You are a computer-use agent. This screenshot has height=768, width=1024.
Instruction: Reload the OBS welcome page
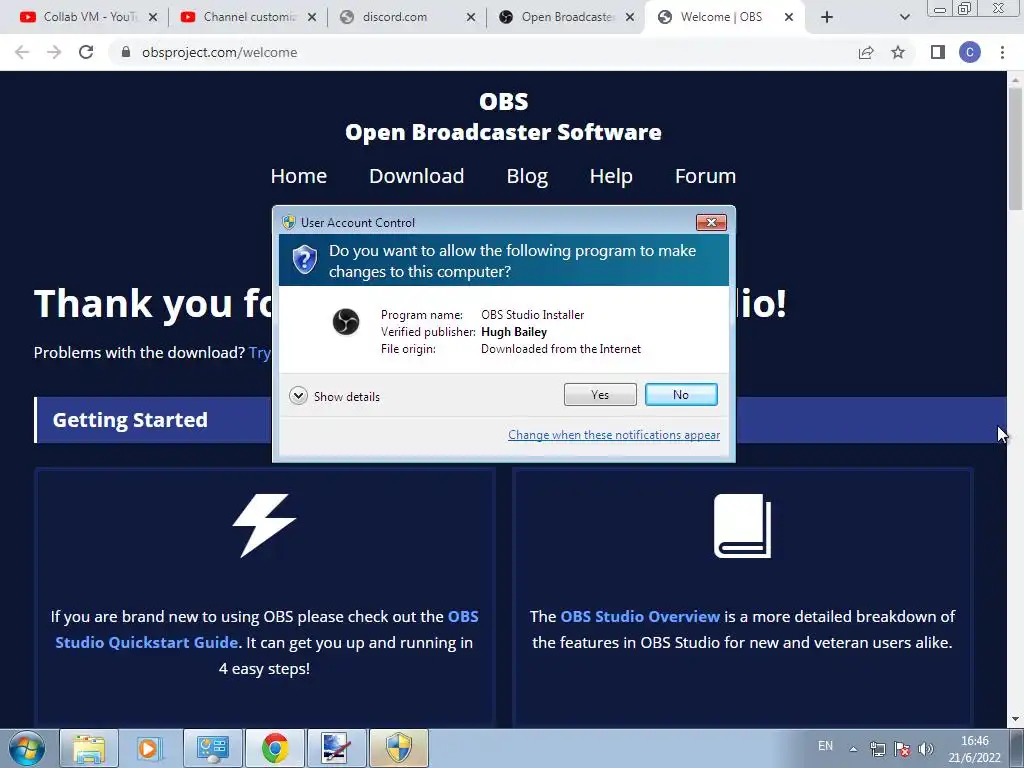86,52
